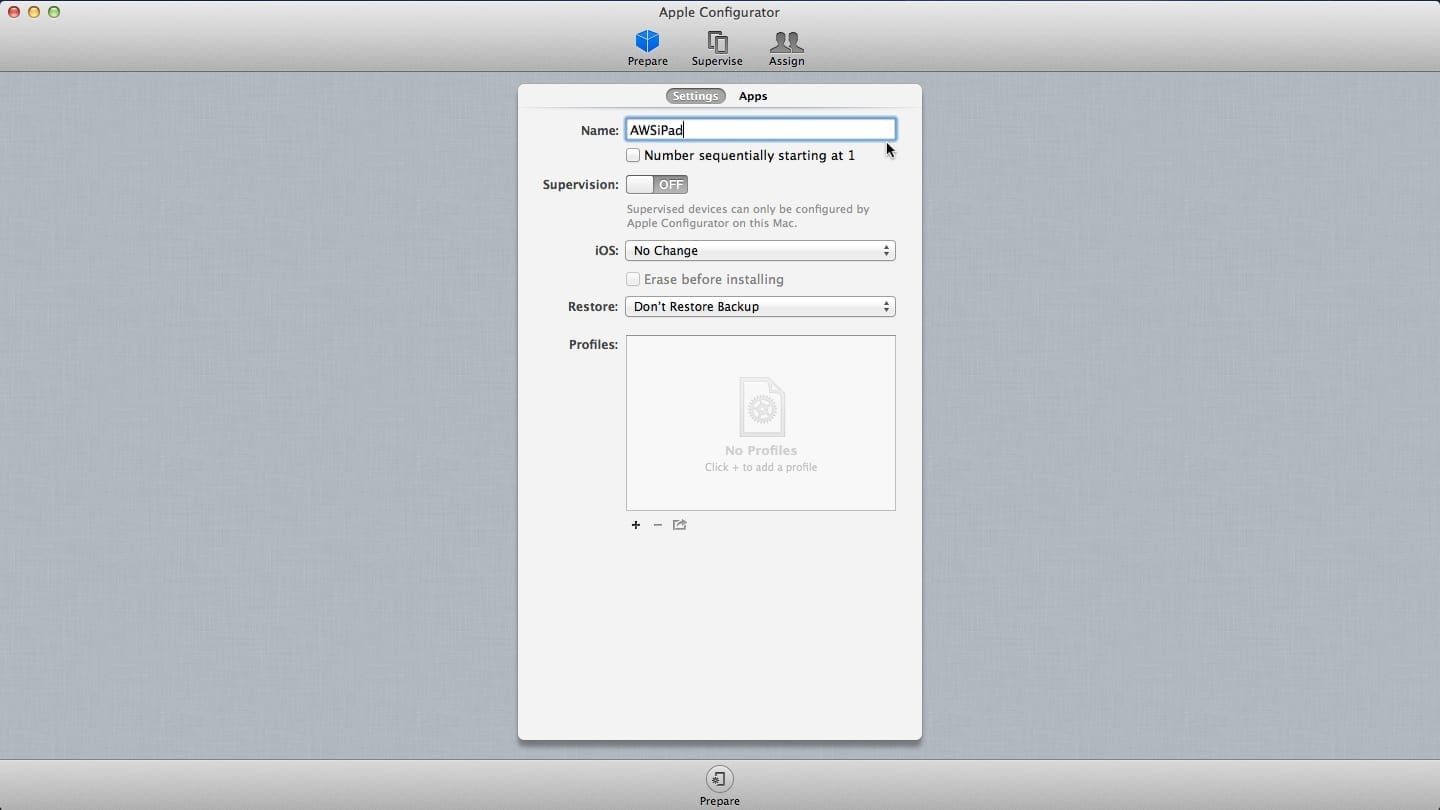Open the Restore backup dropdown
The width and height of the screenshot is (1440, 810).
coord(760,307)
